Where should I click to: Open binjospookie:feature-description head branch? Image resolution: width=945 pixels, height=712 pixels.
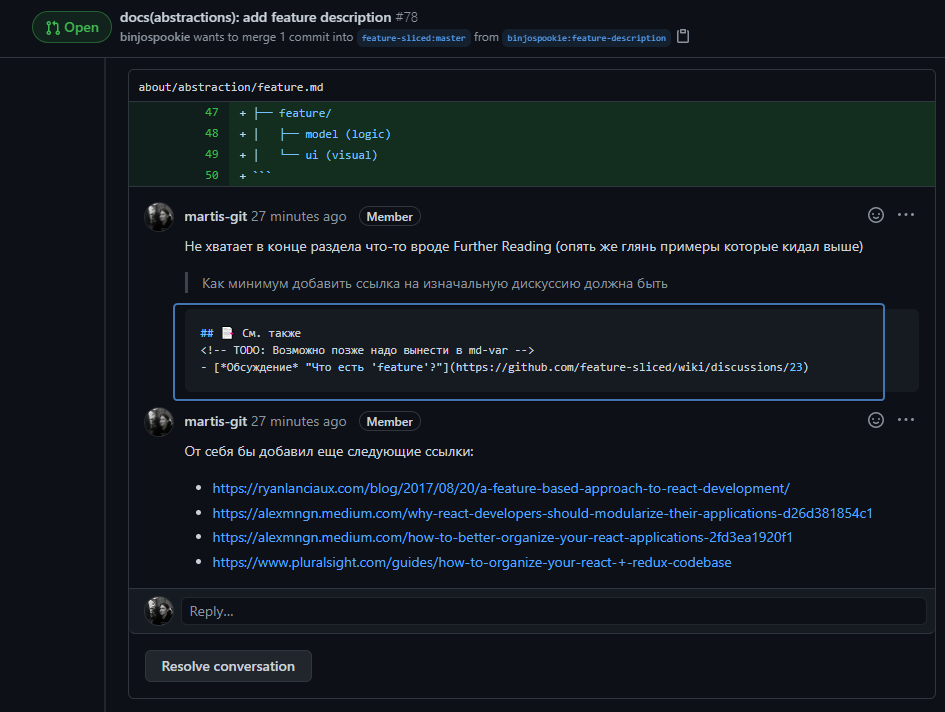click(x=586, y=37)
